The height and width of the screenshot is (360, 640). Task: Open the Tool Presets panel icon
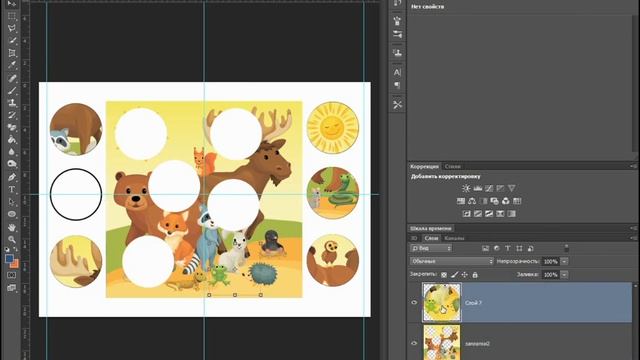click(397, 104)
